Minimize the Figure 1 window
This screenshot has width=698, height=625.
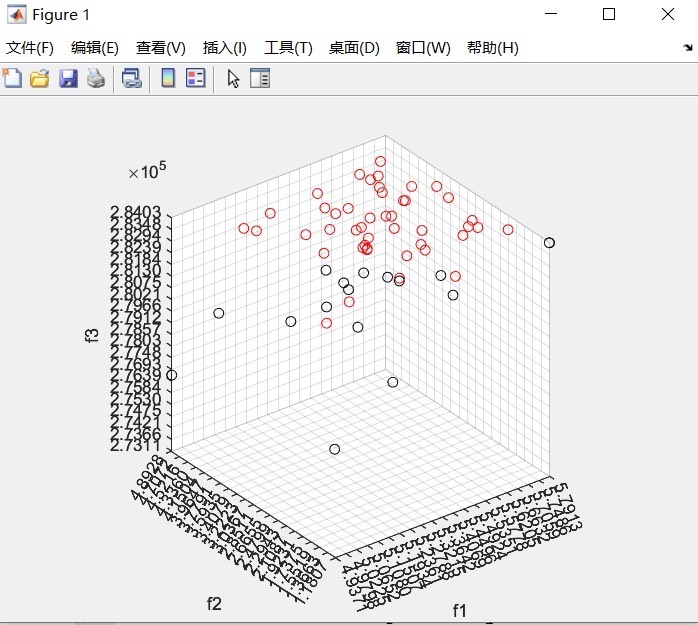pyautogui.click(x=551, y=14)
